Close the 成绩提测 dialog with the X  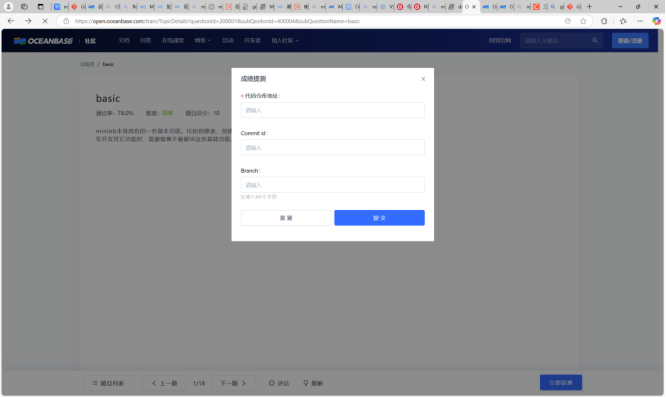[x=423, y=79]
